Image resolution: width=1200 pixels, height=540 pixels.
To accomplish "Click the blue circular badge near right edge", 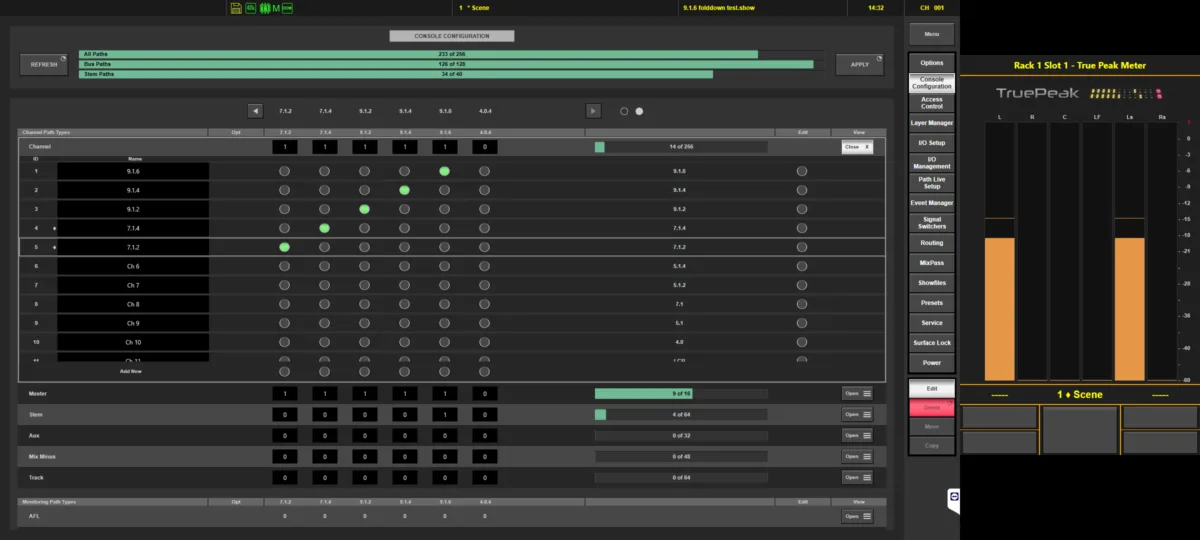I will point(954,496).
